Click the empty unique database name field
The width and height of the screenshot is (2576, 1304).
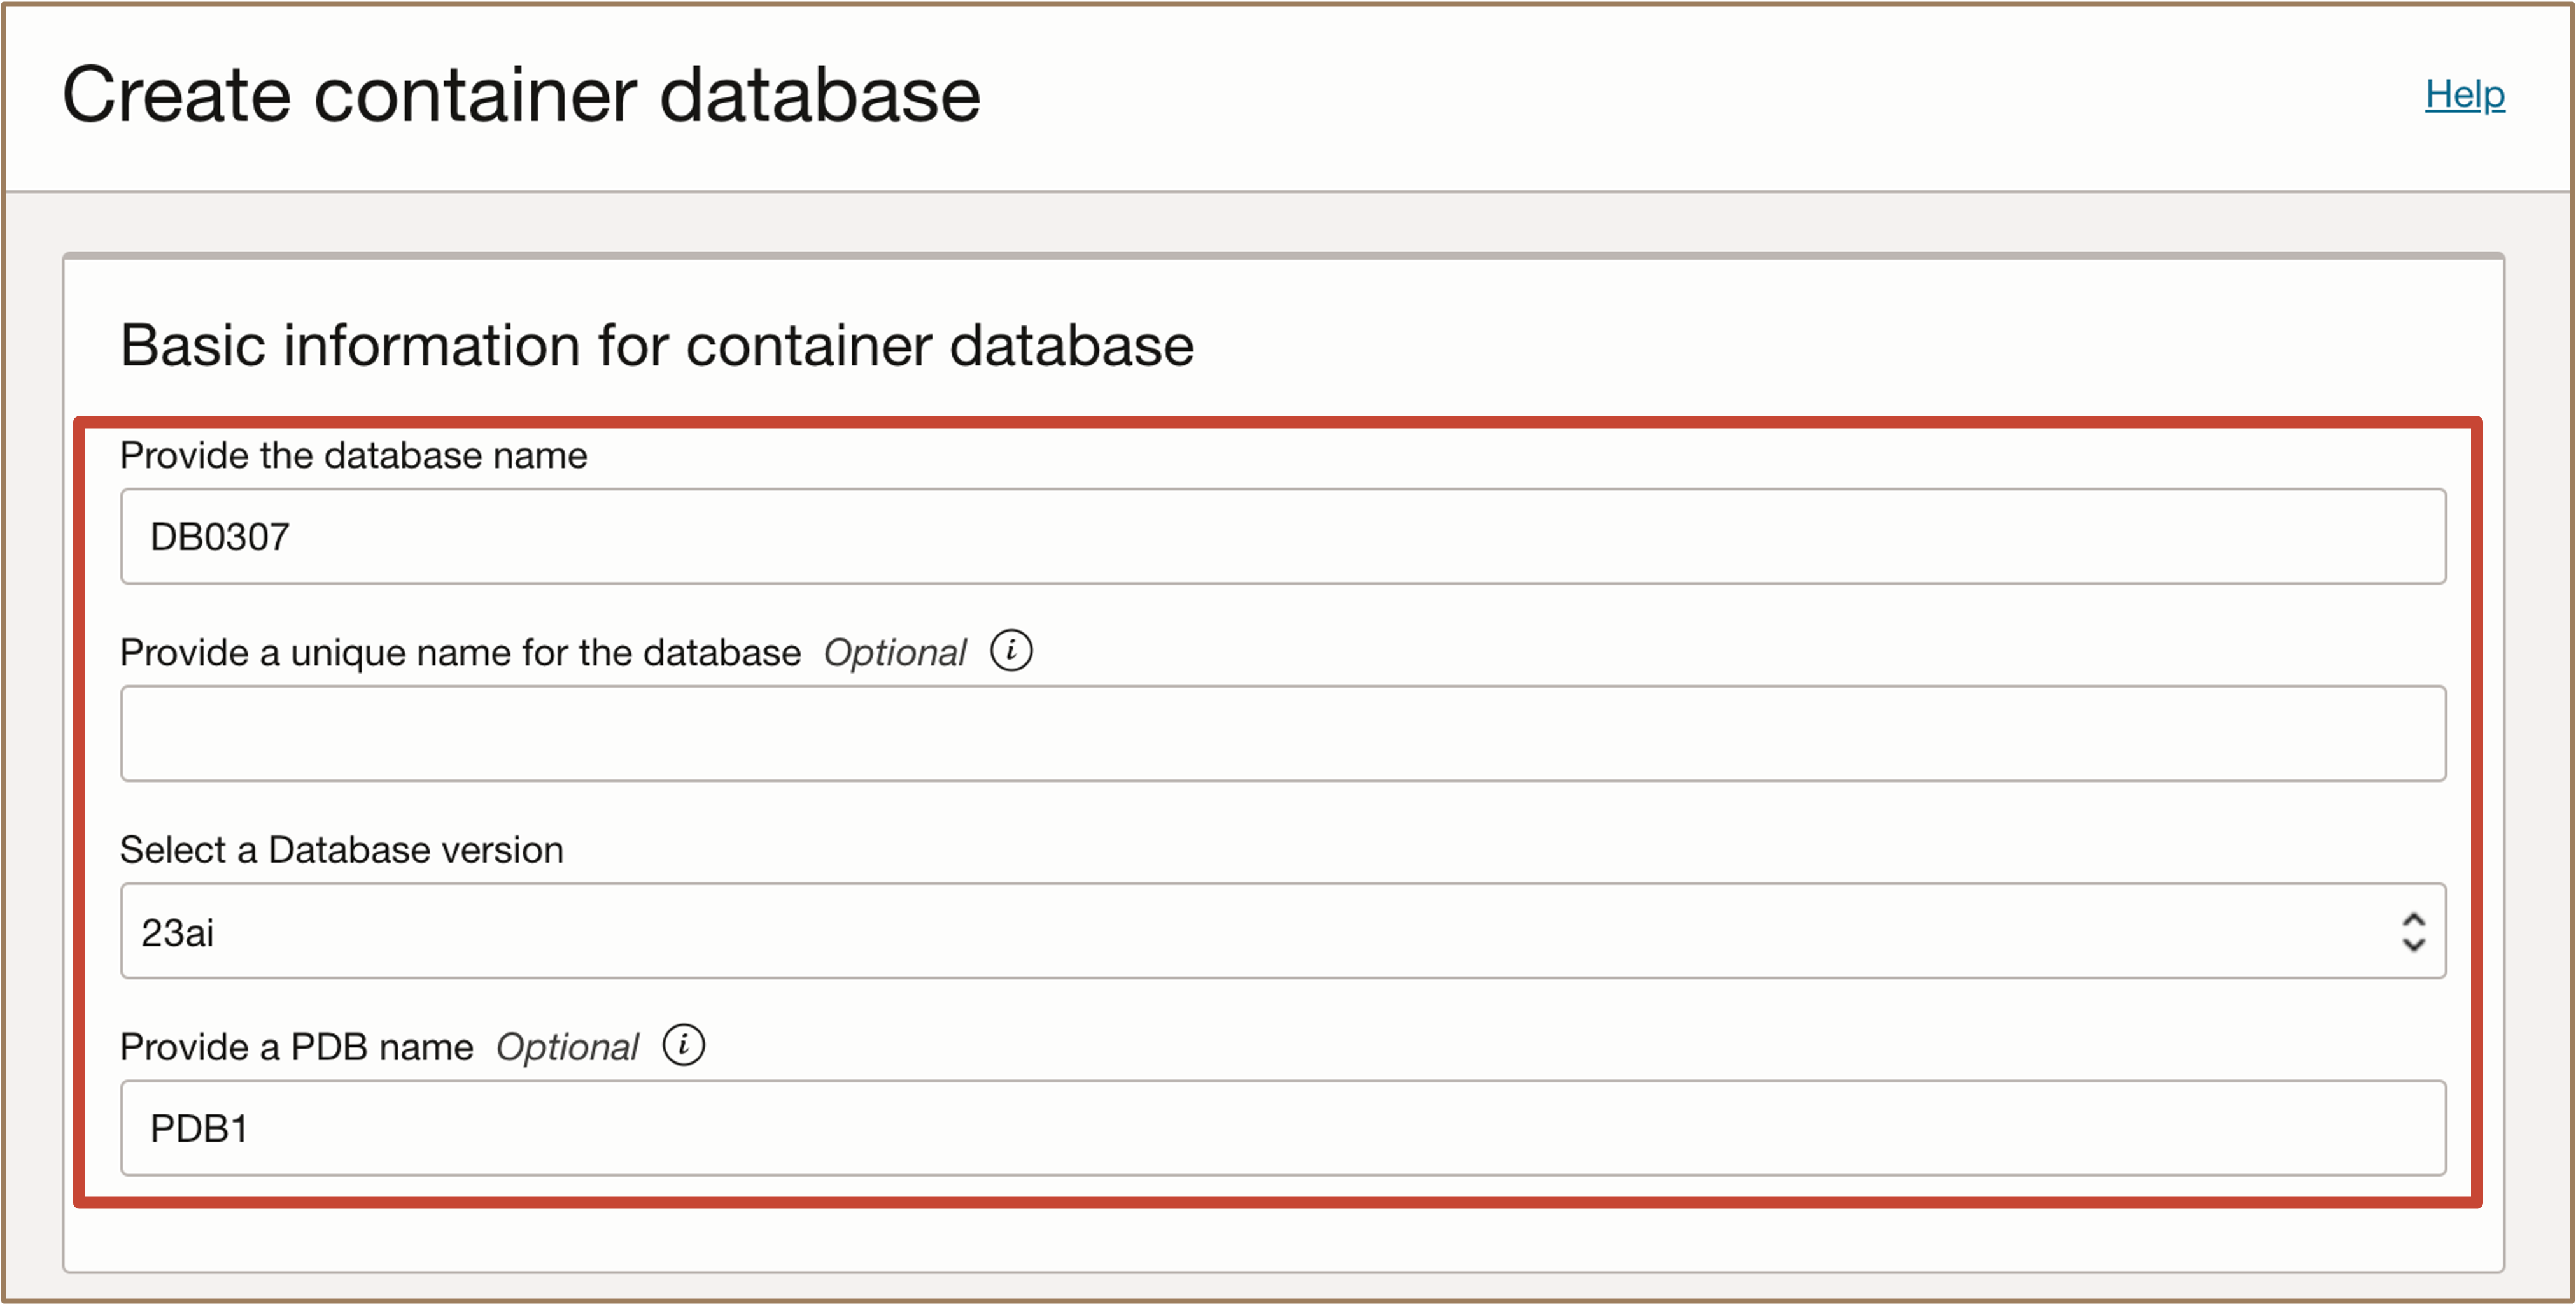pyautogui.click(x=1282, y=733)
